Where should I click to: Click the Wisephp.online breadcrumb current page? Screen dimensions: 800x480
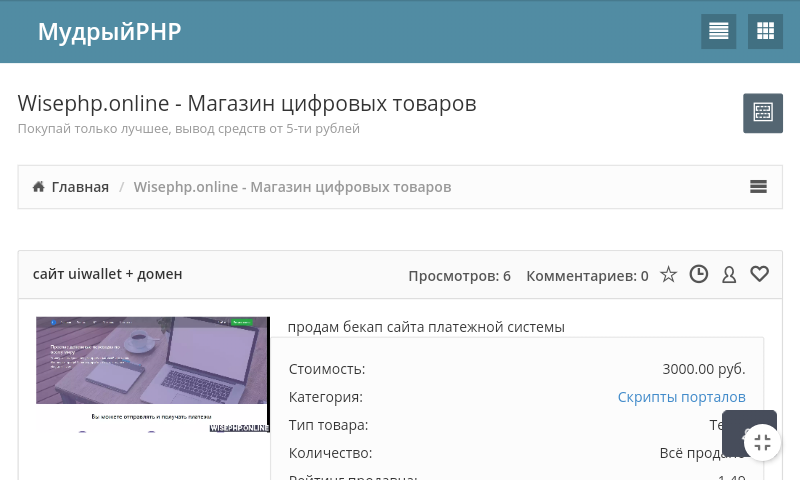pyautogui.click(x=292, y=187)
